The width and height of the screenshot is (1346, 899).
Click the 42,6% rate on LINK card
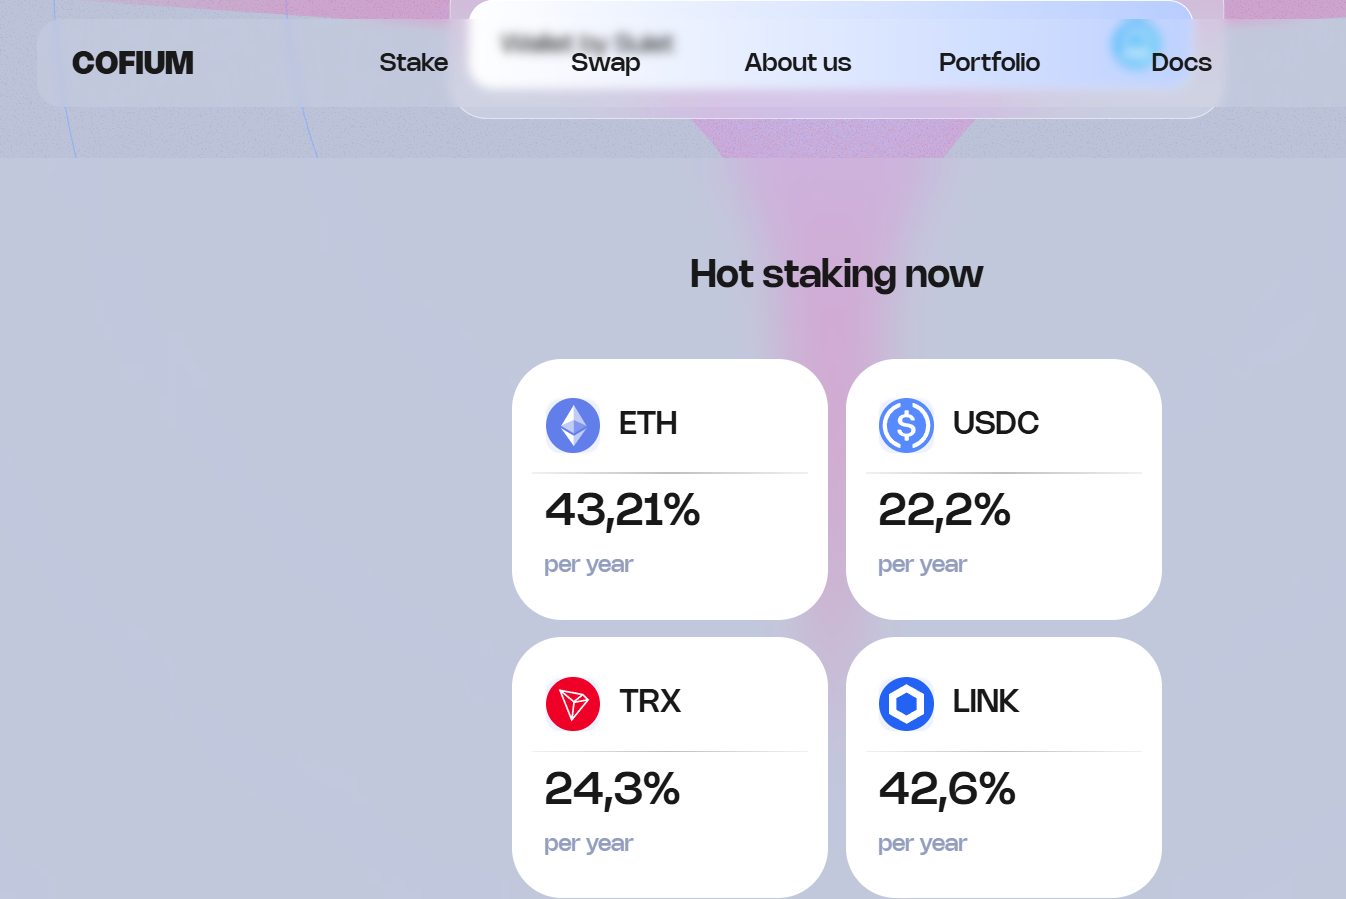[946, 790]
